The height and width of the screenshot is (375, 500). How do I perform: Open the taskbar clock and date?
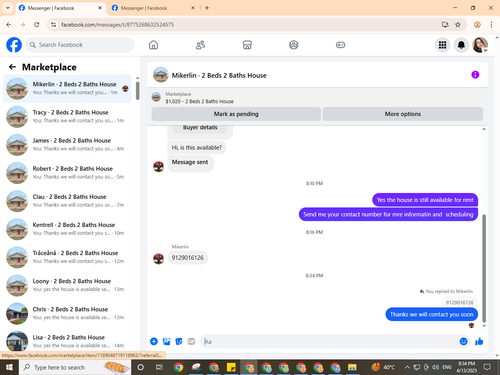coord(467,367)
